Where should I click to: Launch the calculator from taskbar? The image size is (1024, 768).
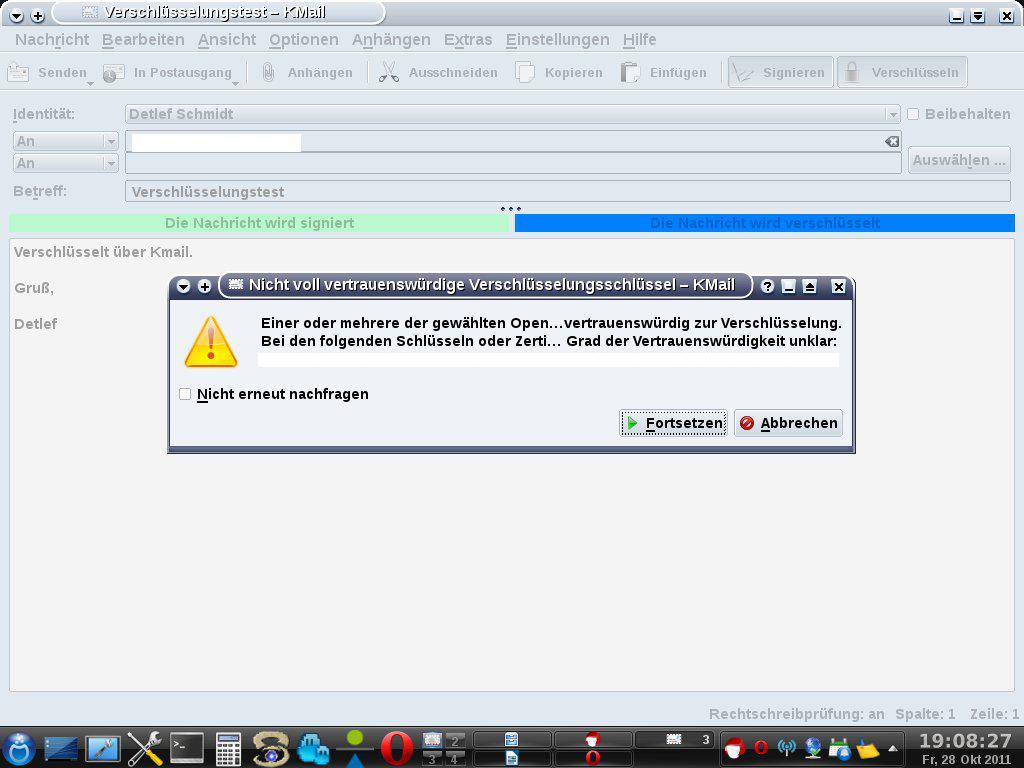pos(229,748)
